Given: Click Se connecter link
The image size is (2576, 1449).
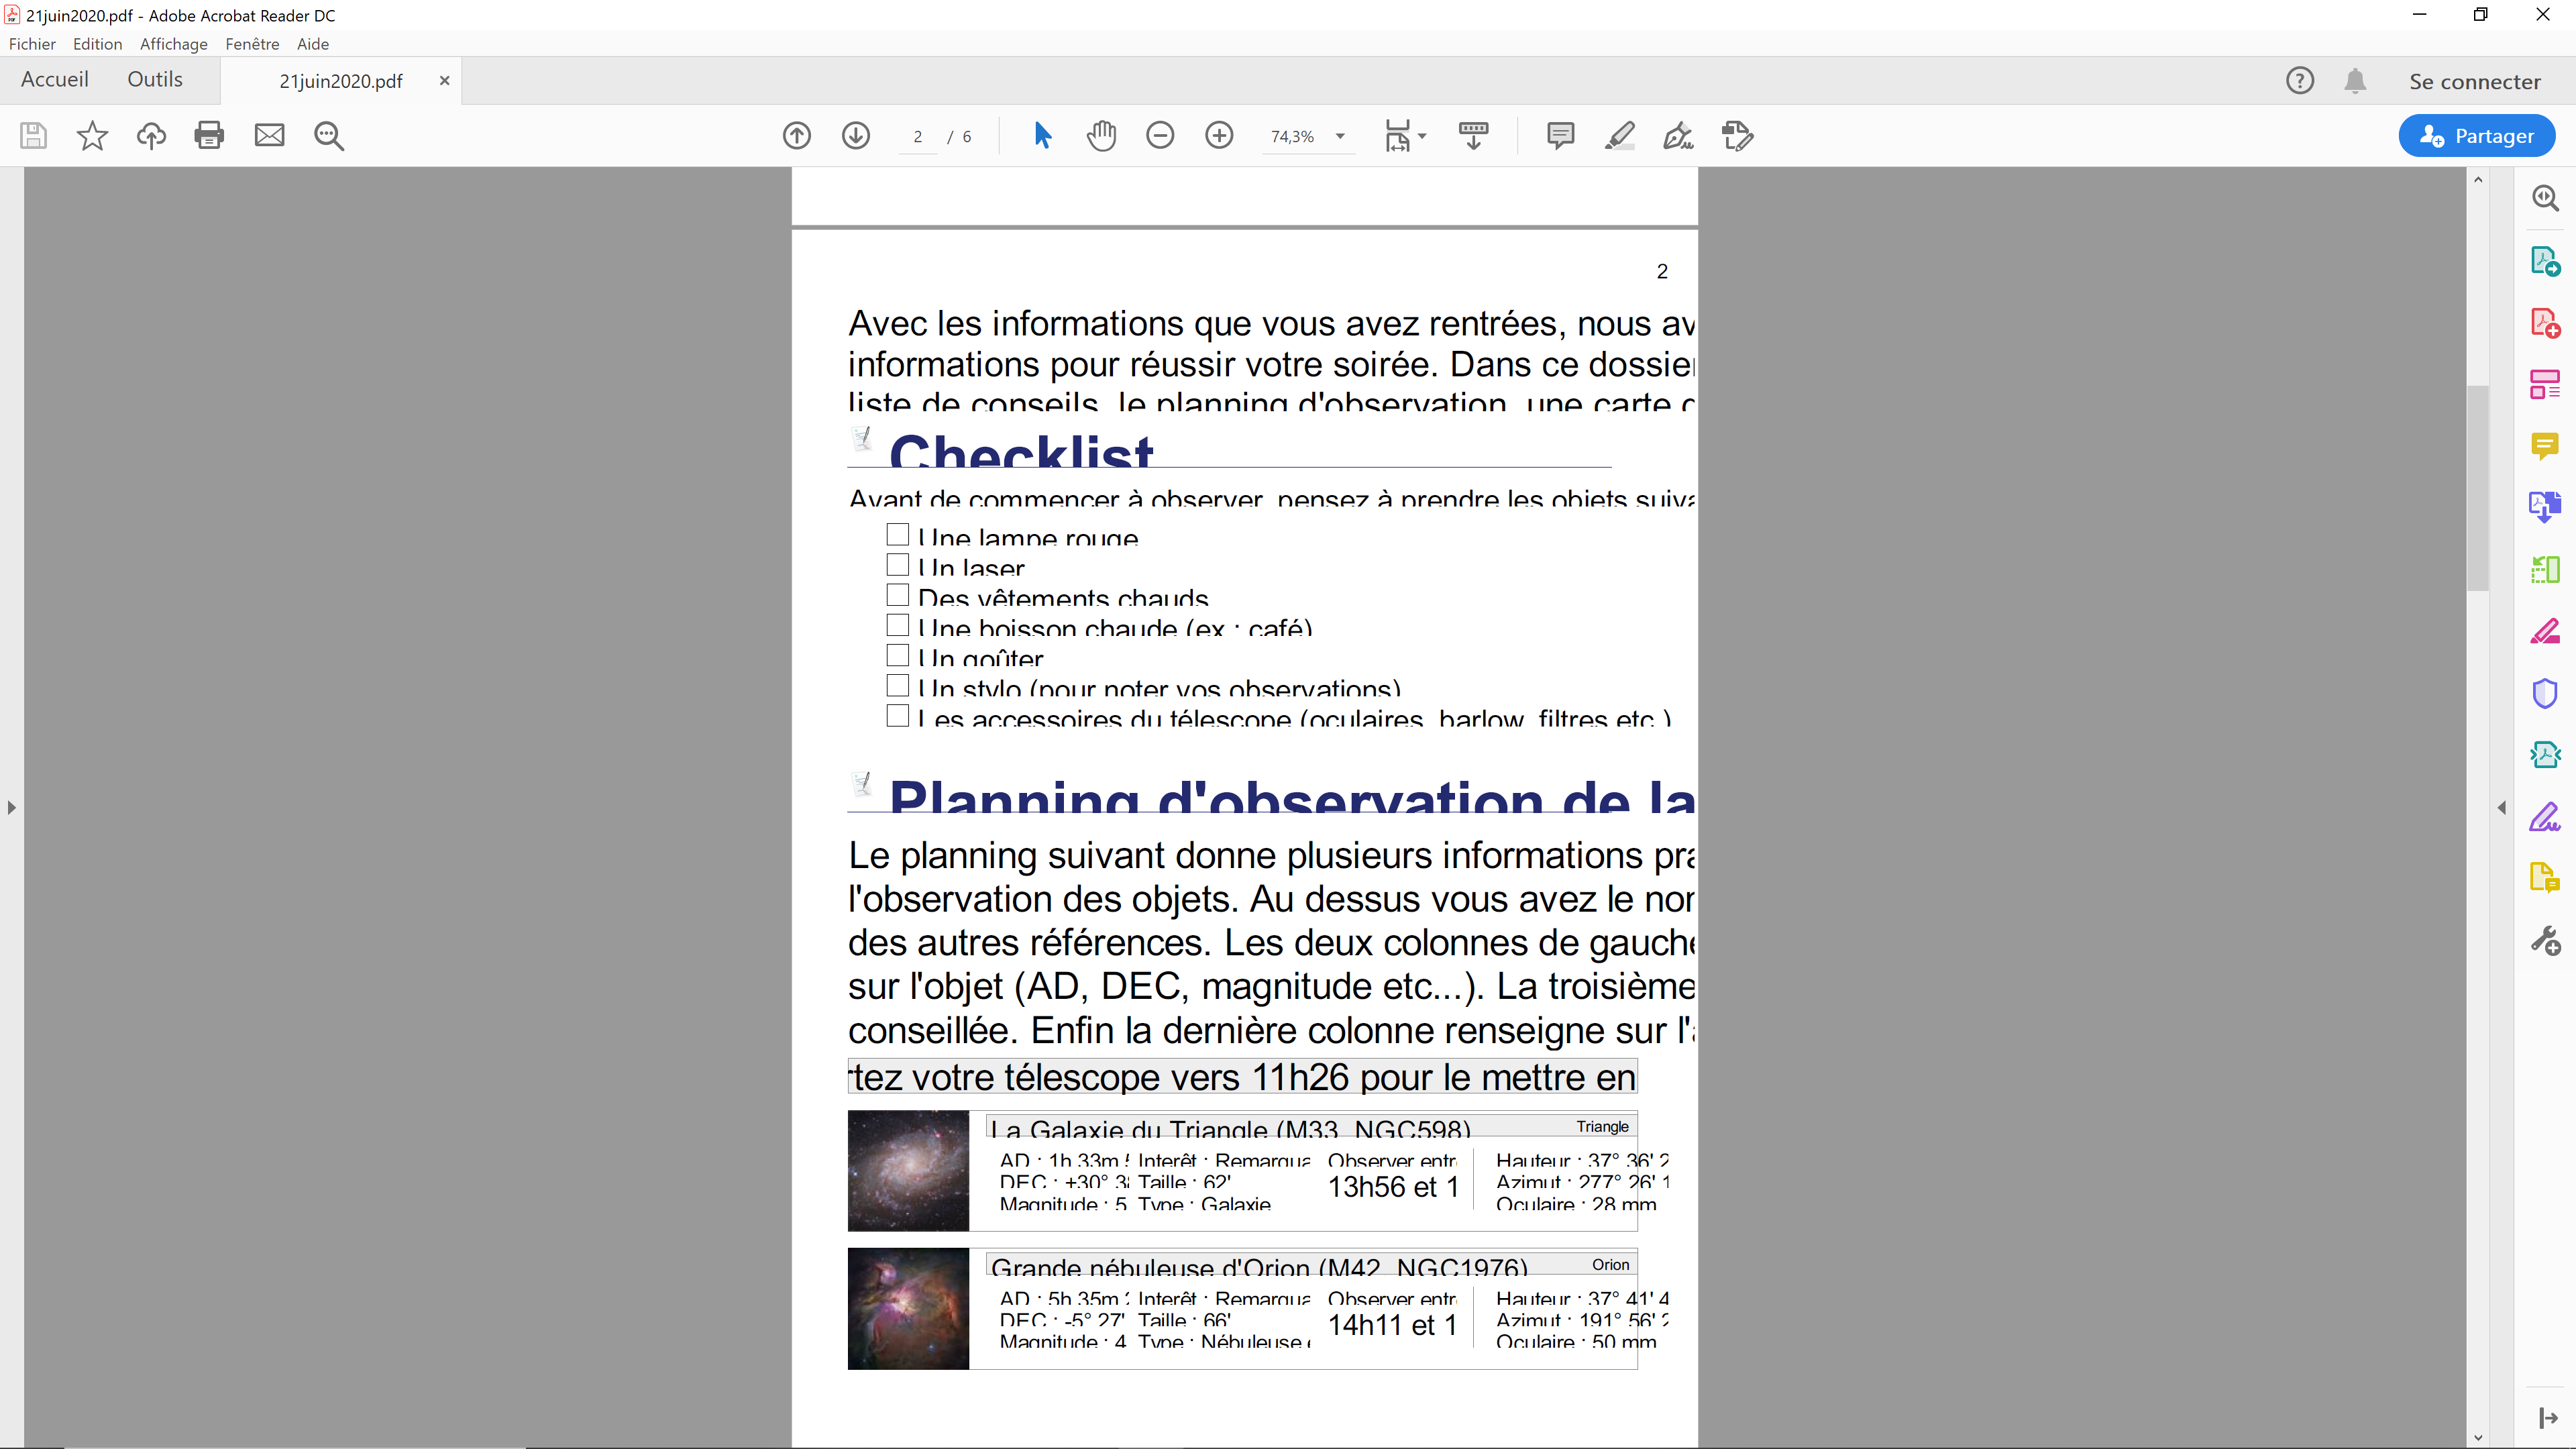Looking at the screenshot, I should click(x=2474, y=82).
